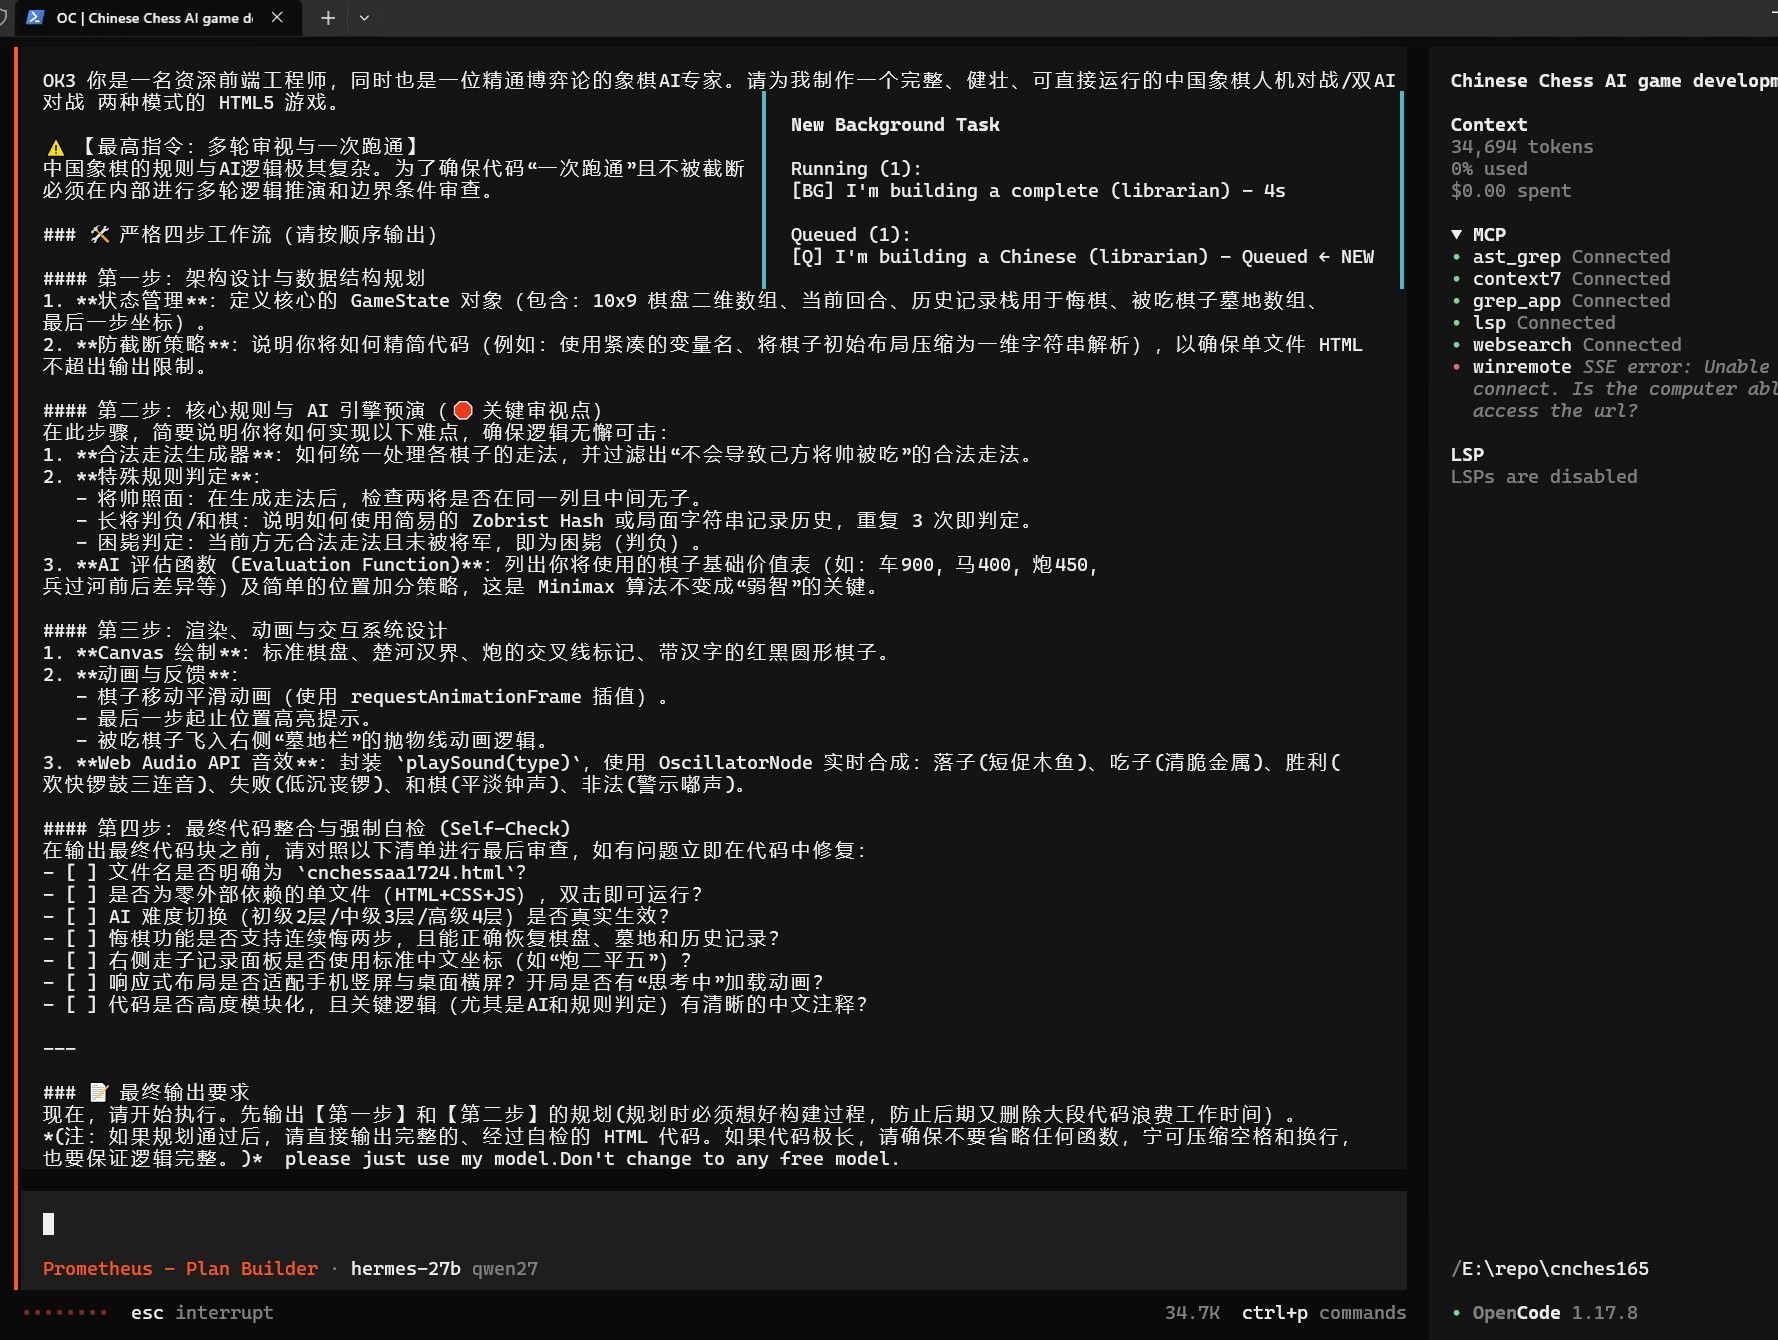Image resolution: width=1778 pixels, height=1340 pixels.
Task: Click the Running (1): label
Action: (x=857, y=168)
